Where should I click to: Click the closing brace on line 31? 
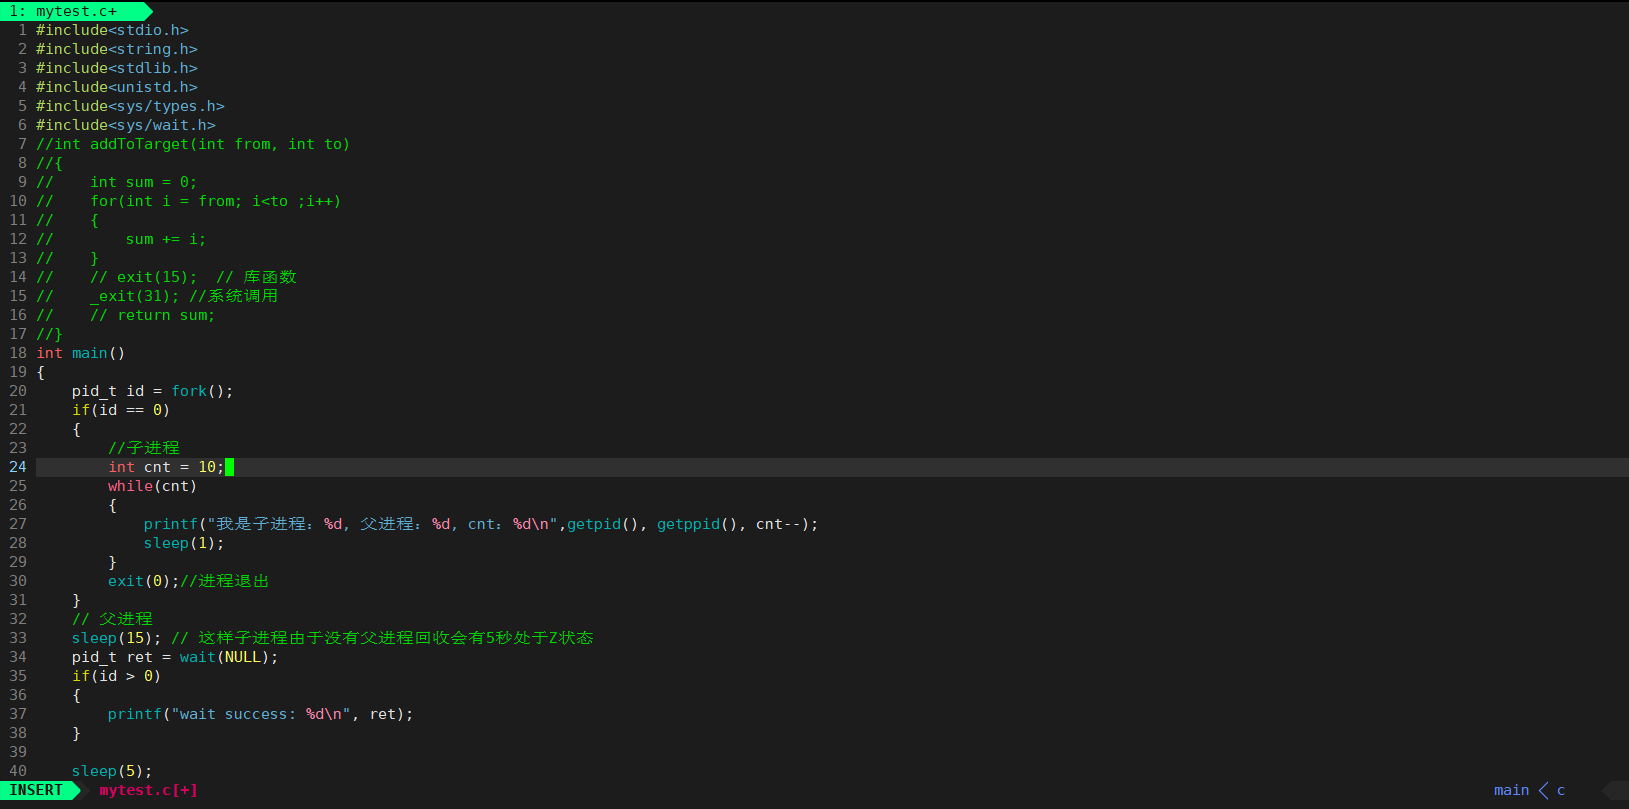click(x=76, y=600)
